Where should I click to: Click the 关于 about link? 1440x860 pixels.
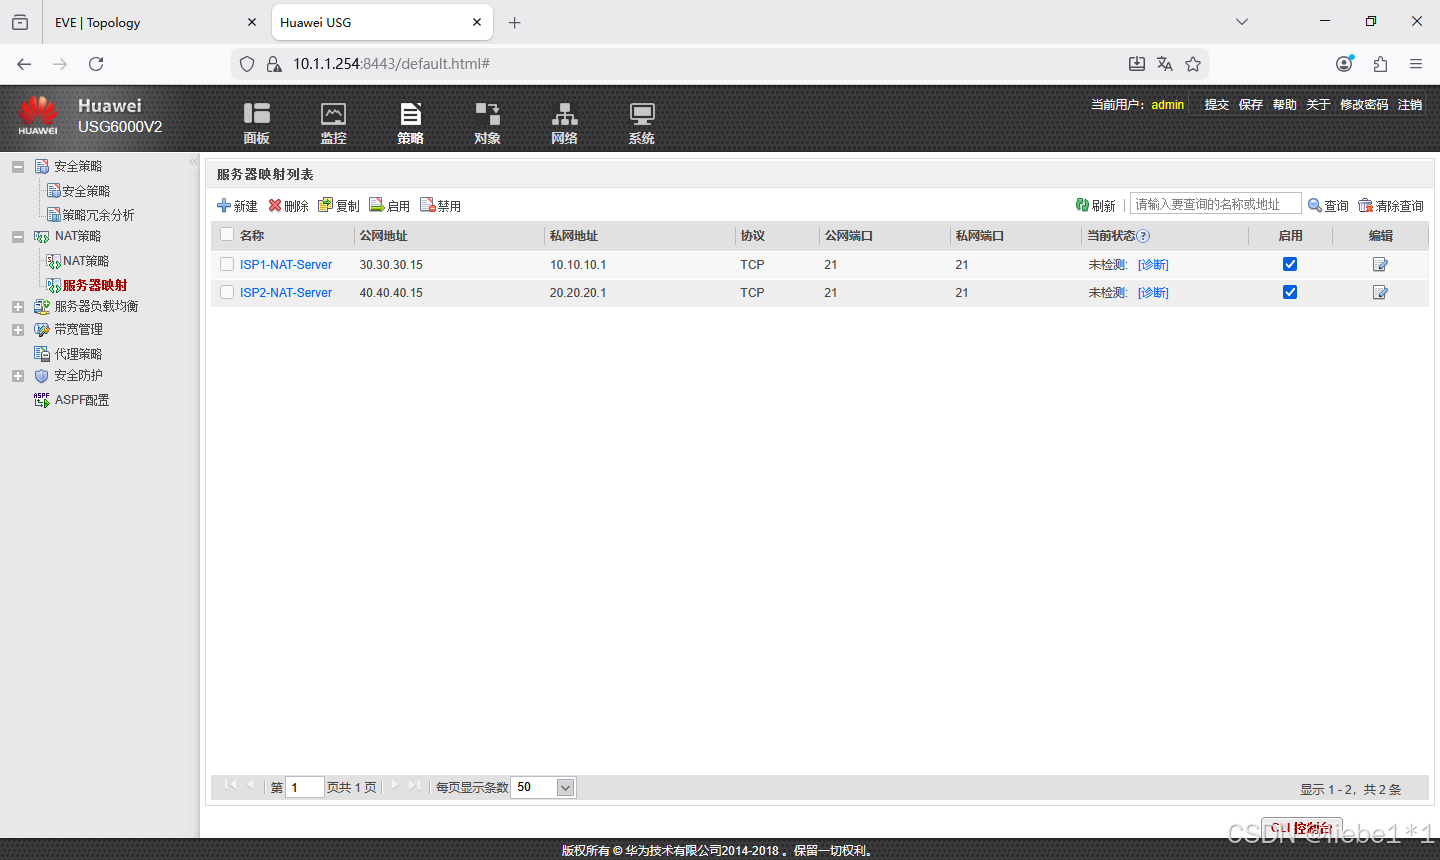(x=1318, y=104)
